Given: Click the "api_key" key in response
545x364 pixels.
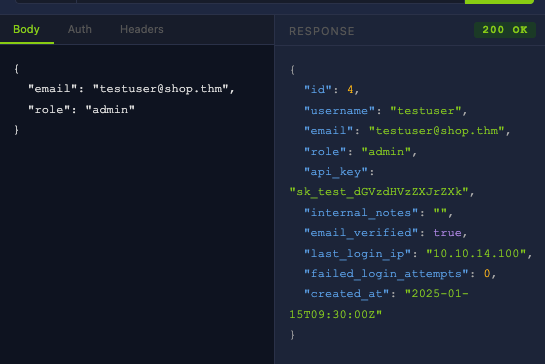Looking at the screenshot, I should [336, 172].
